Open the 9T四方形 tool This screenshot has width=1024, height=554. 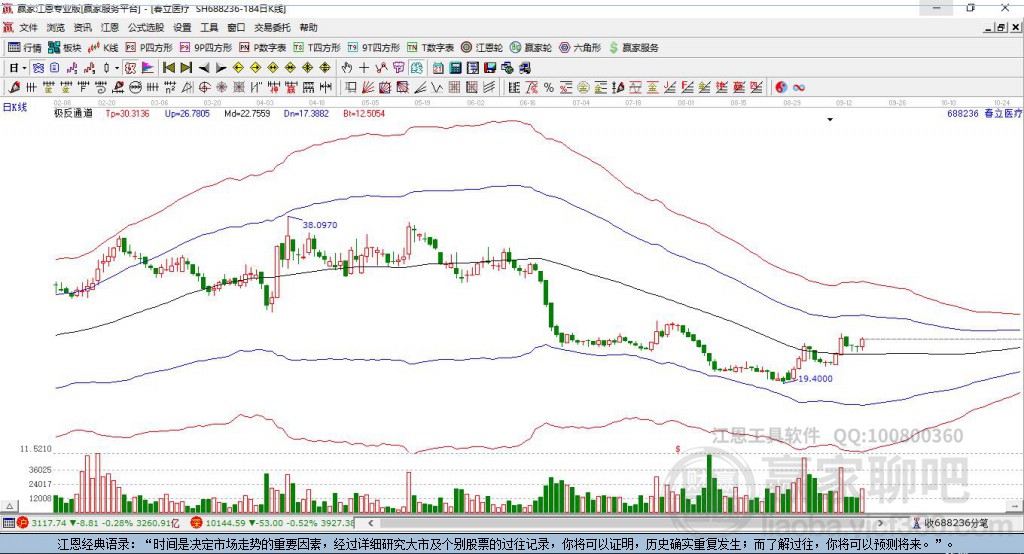point(374,48)
